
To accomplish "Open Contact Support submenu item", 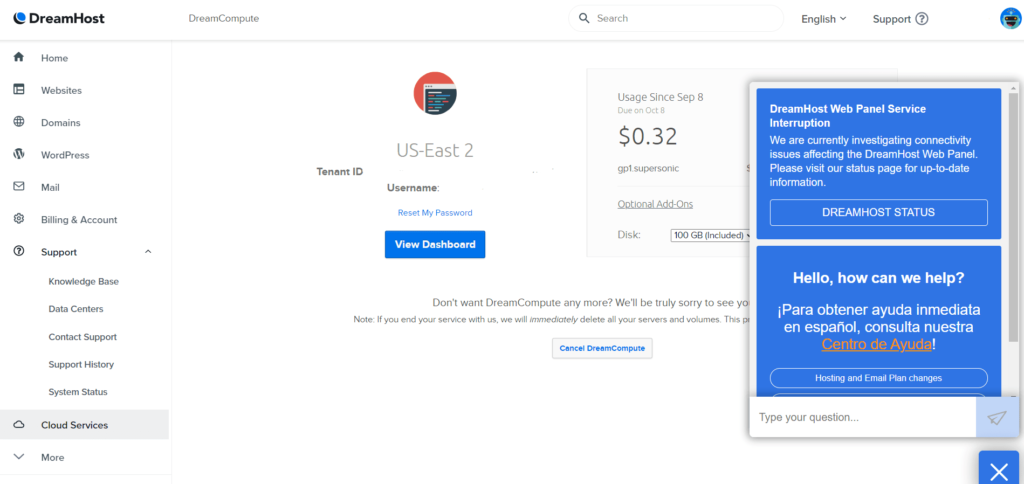I will [x=83, y=337].
